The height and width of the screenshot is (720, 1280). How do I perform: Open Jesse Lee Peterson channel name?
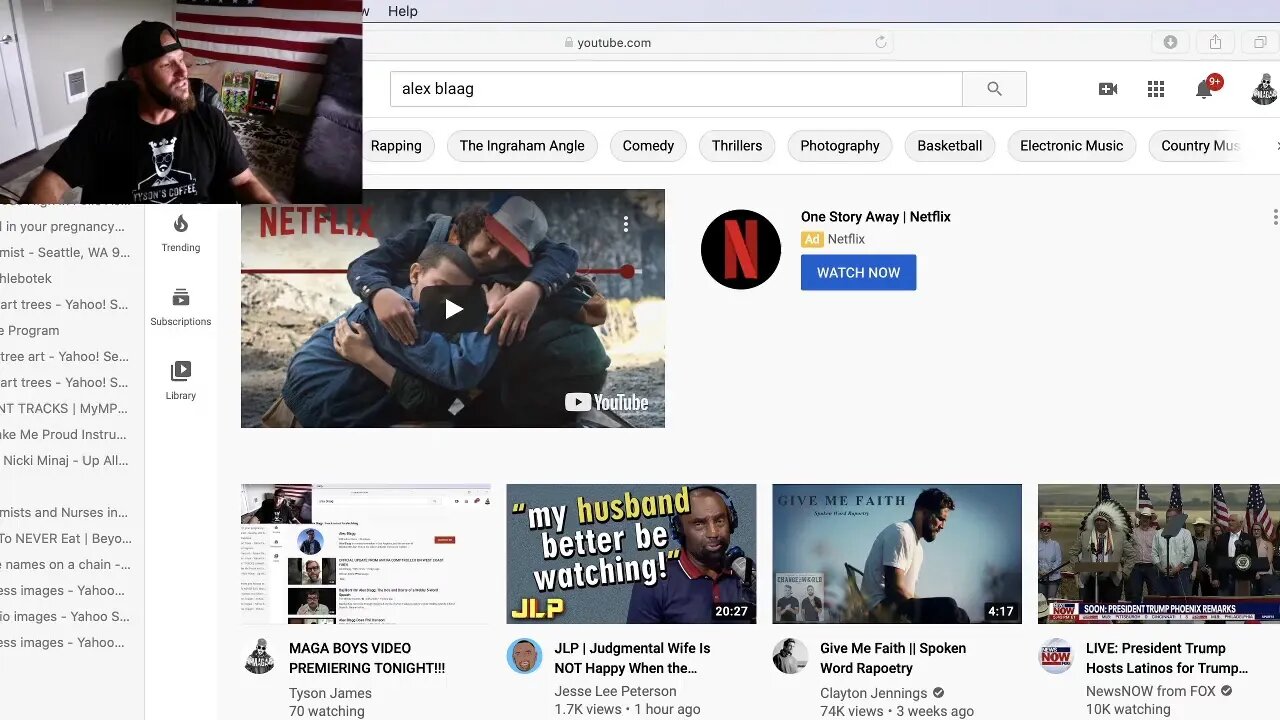pos(616,691)
